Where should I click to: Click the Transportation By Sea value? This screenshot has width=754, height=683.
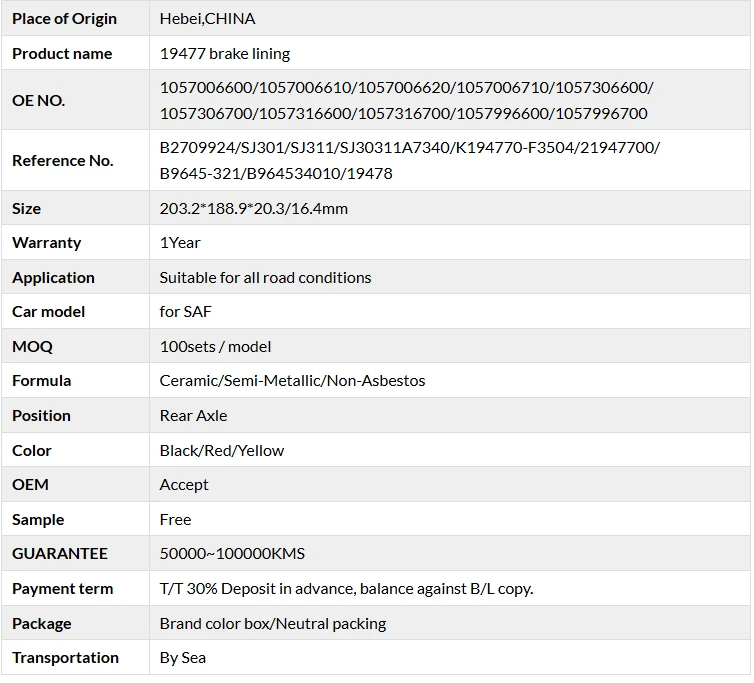click(x=183, y=658)
